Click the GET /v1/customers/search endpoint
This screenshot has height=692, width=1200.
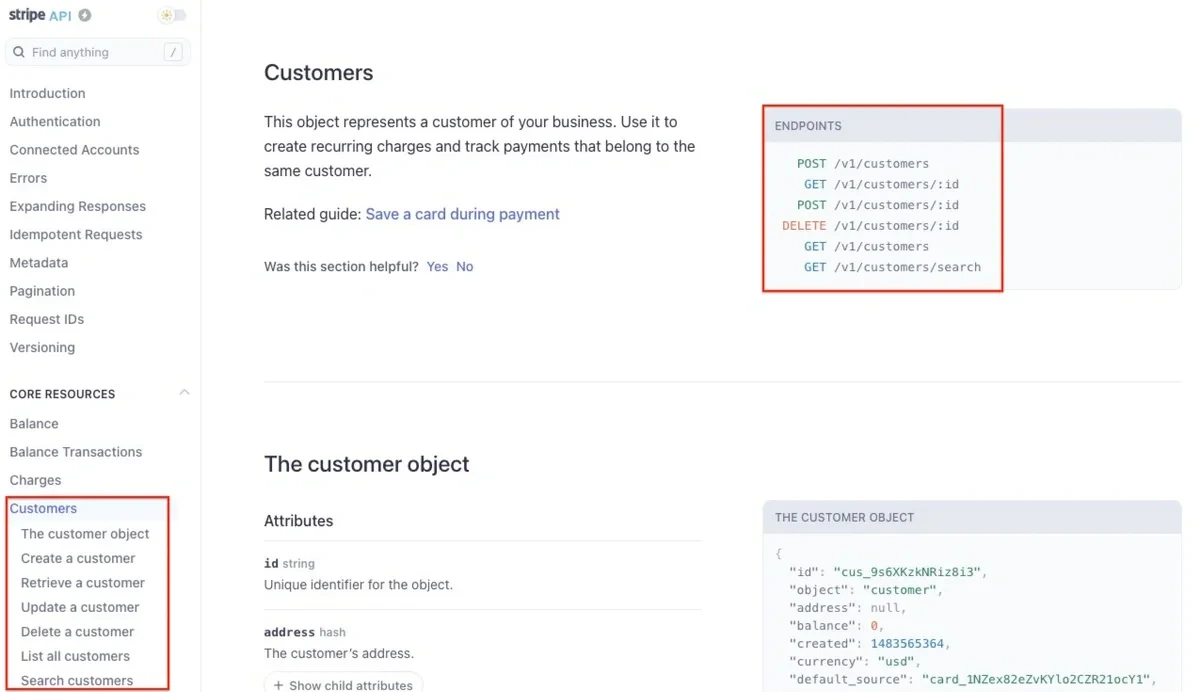[890, 267]
